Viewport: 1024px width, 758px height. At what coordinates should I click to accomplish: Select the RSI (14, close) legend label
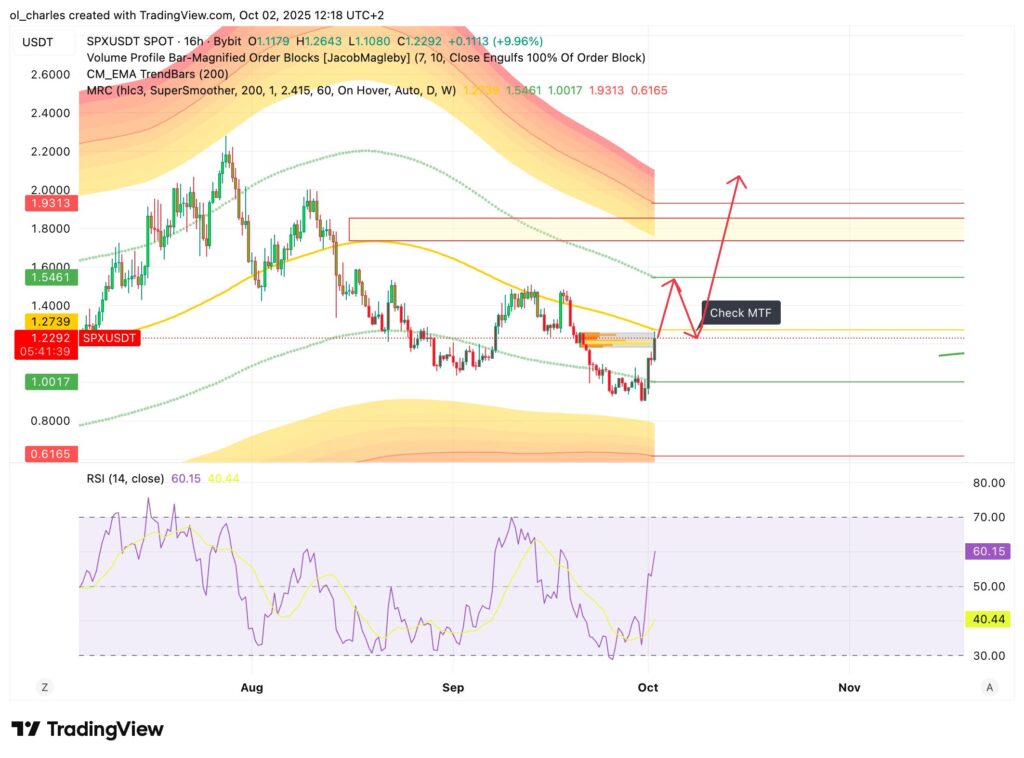(128, 478)
